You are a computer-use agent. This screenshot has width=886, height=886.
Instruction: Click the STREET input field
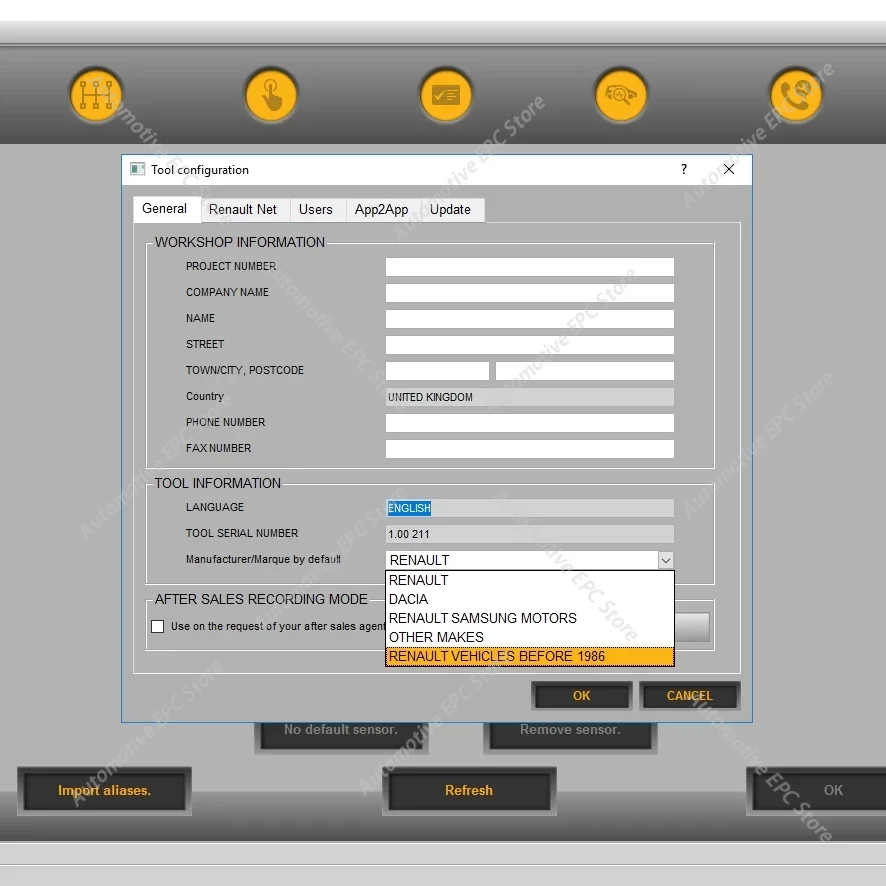click(529, 345)
